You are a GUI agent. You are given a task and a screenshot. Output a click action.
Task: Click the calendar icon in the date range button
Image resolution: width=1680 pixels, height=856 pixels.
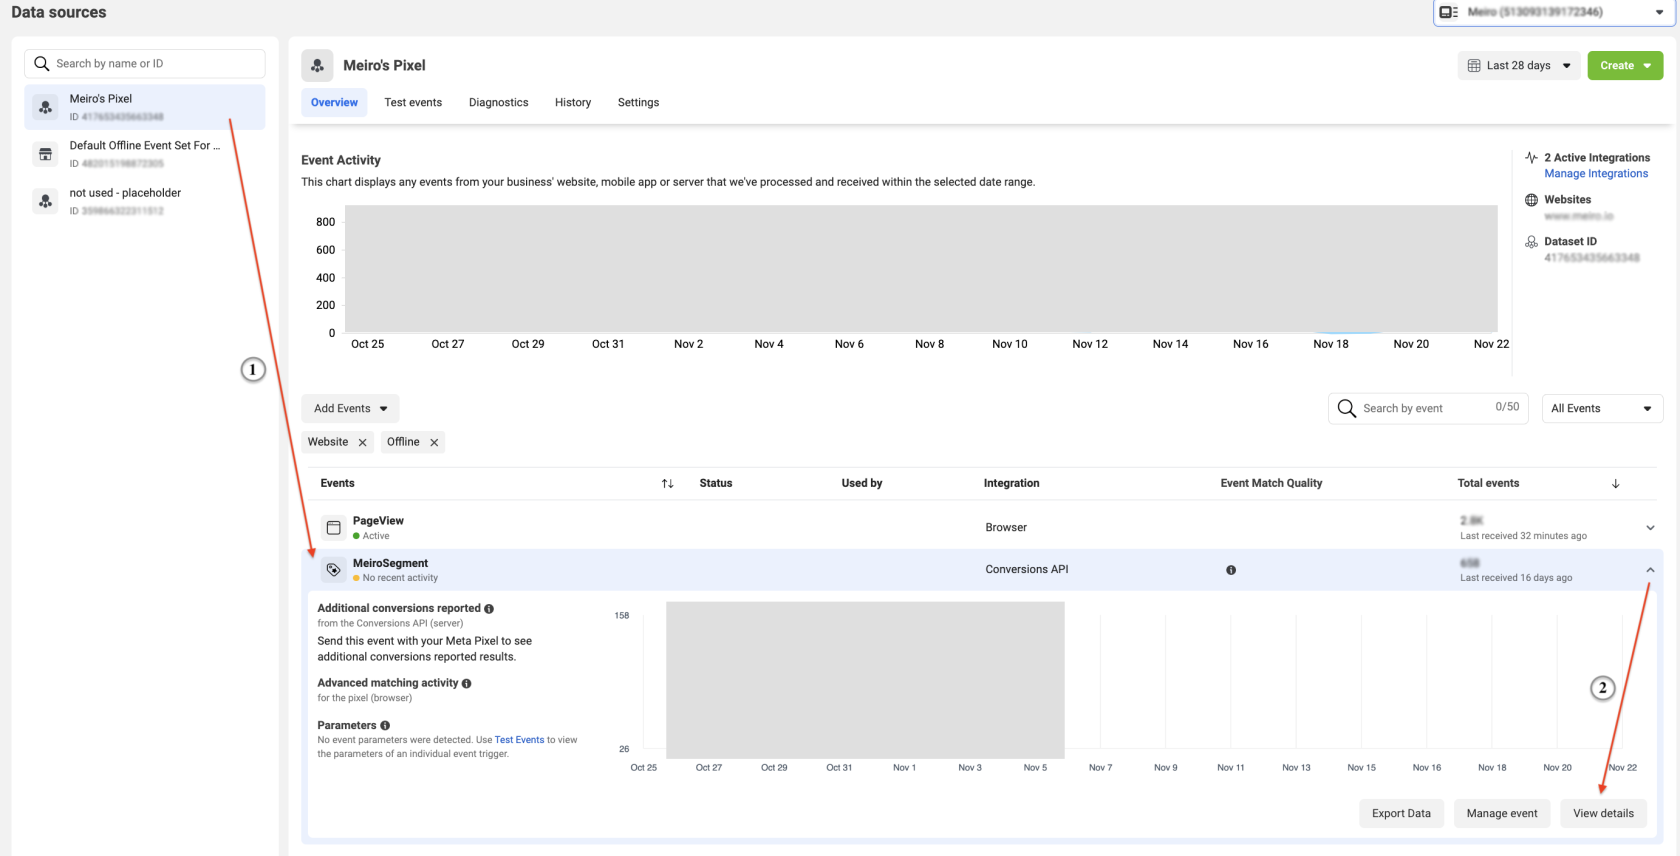coord(1474,66)
